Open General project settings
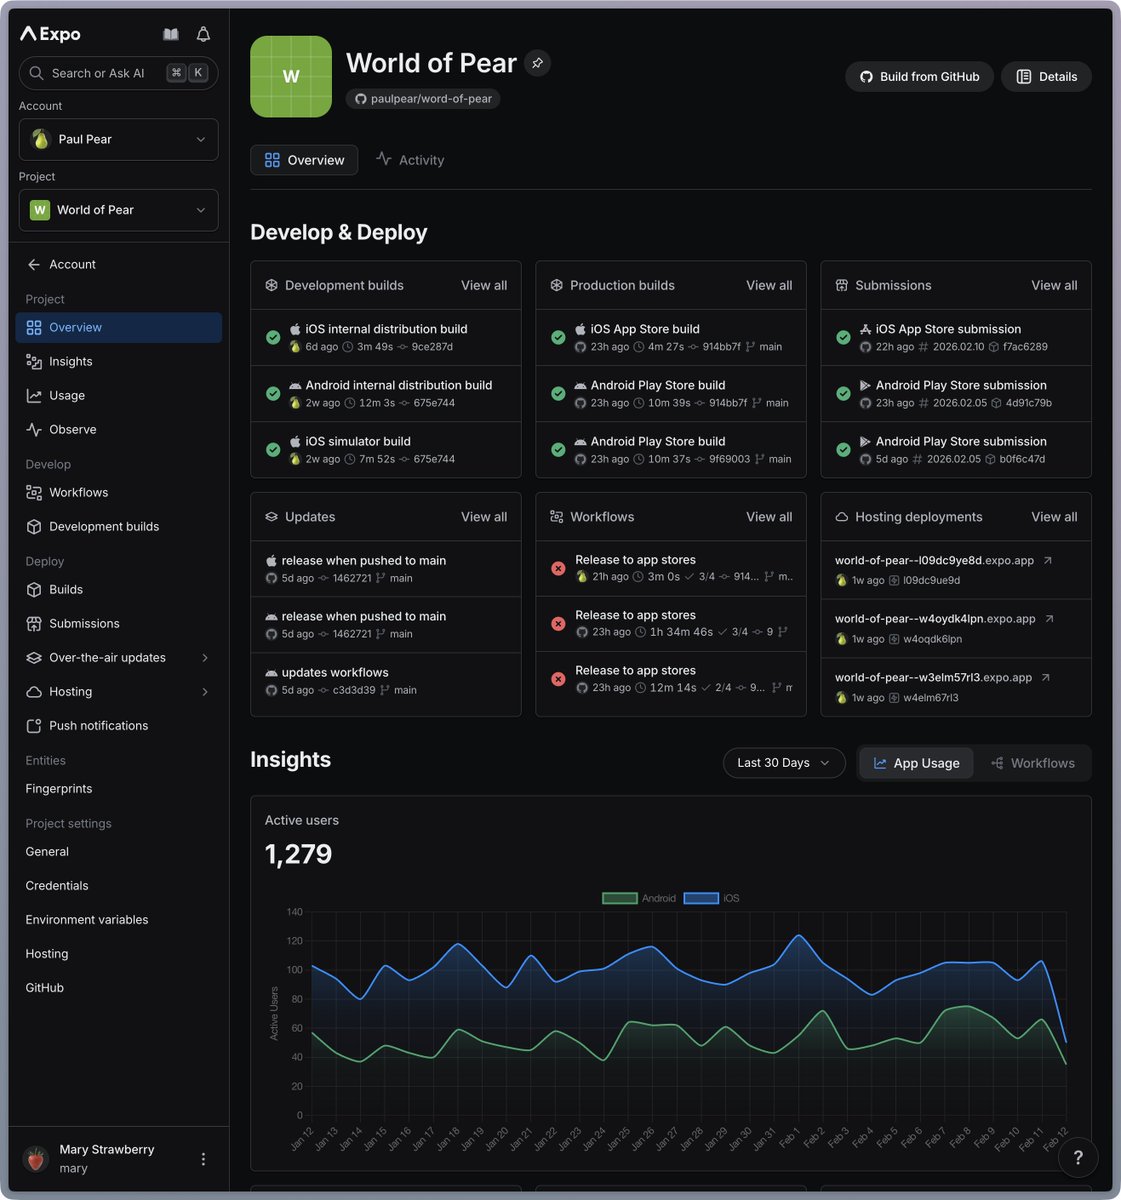The image size is (1121, 1200). [x=47, y=852]
